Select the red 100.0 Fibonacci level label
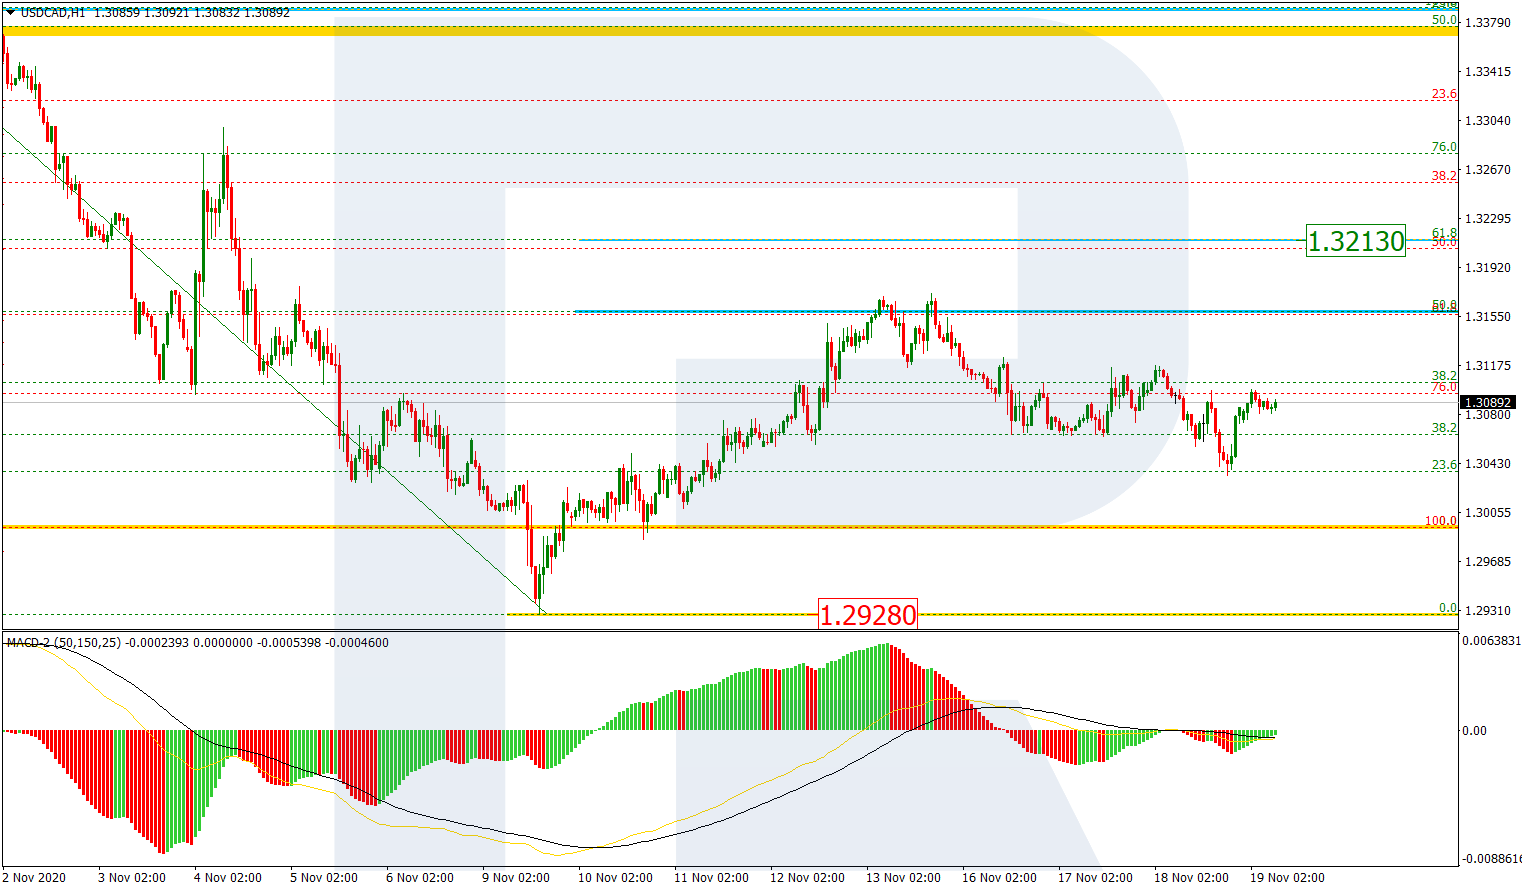This screenshot has width=1522, height=890. 1441,521
